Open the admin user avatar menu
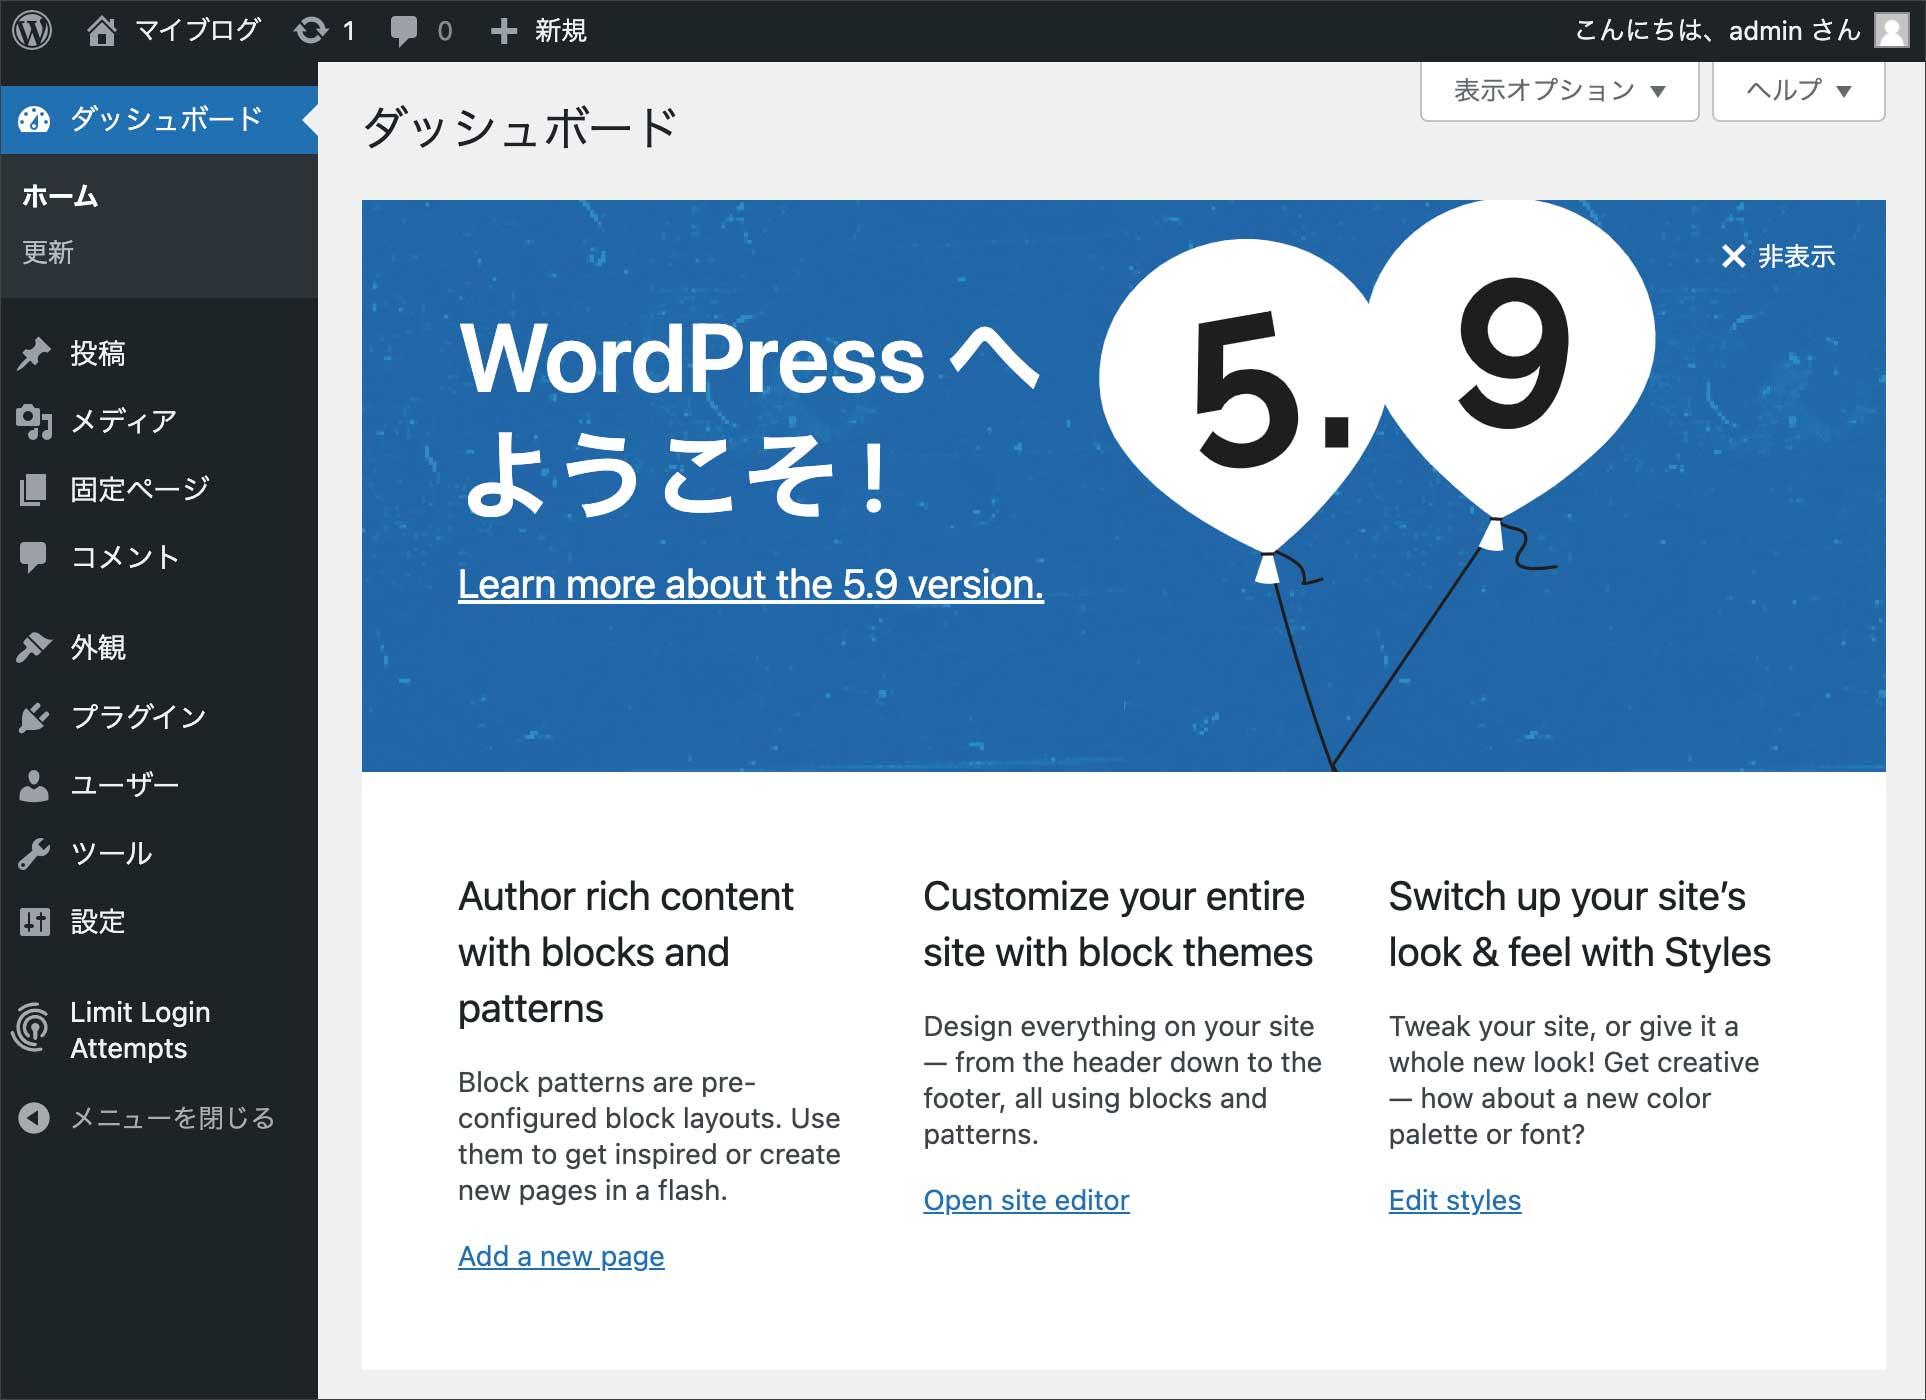 pyautogui.click(x=1891, y=30)
